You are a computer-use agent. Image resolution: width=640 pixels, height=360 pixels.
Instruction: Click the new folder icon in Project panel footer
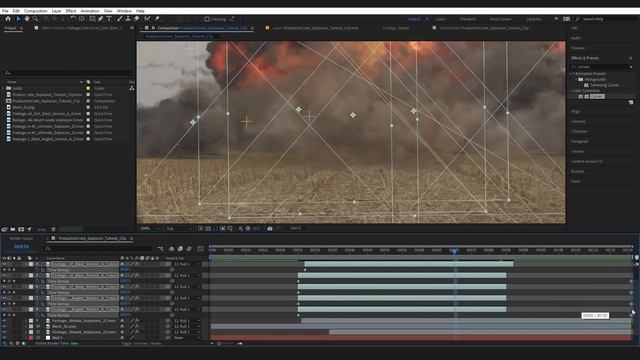(x=13, y=229)
